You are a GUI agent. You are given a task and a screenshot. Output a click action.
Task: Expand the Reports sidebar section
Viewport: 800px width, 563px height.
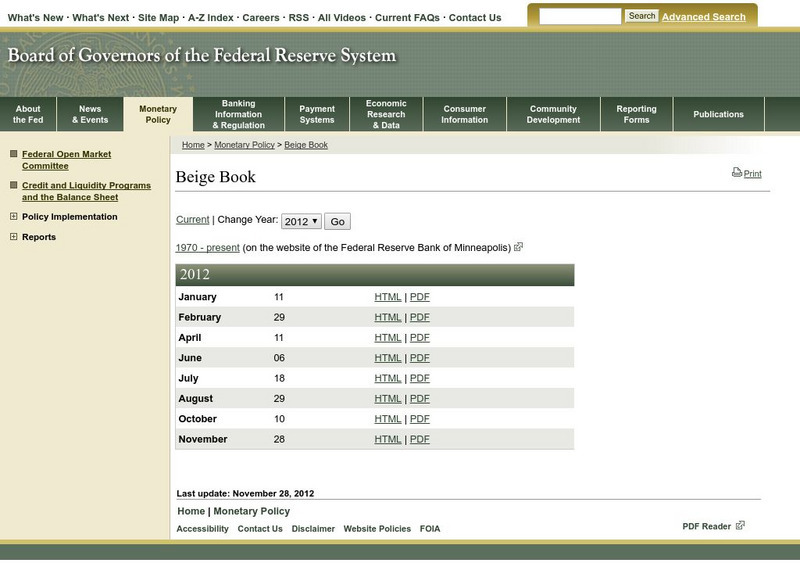tap(14, 237)
